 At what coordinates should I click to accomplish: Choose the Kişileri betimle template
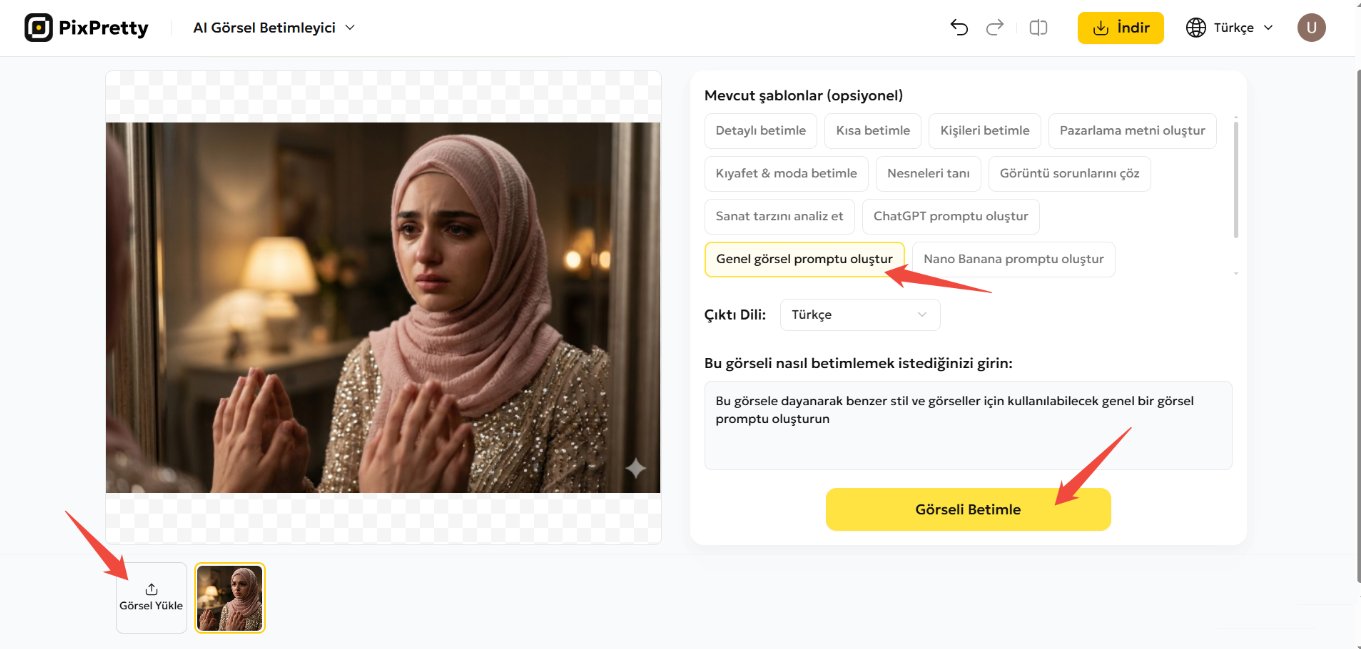click(984, 130)
